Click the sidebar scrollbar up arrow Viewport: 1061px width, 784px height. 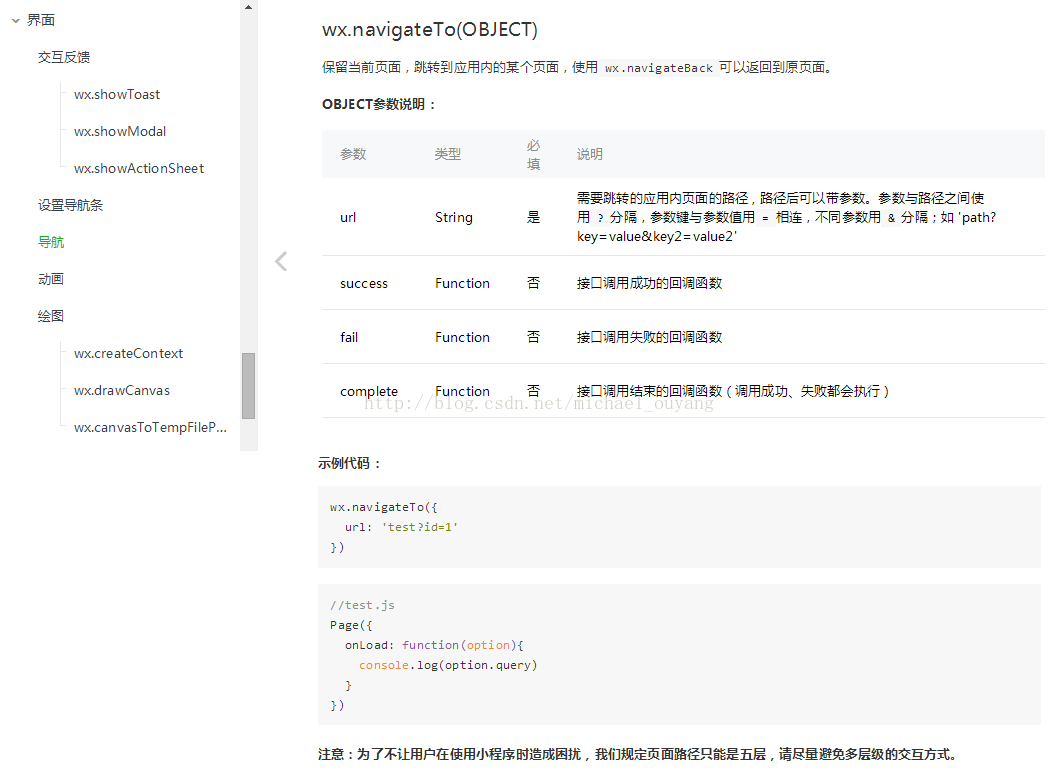(248, 7)
